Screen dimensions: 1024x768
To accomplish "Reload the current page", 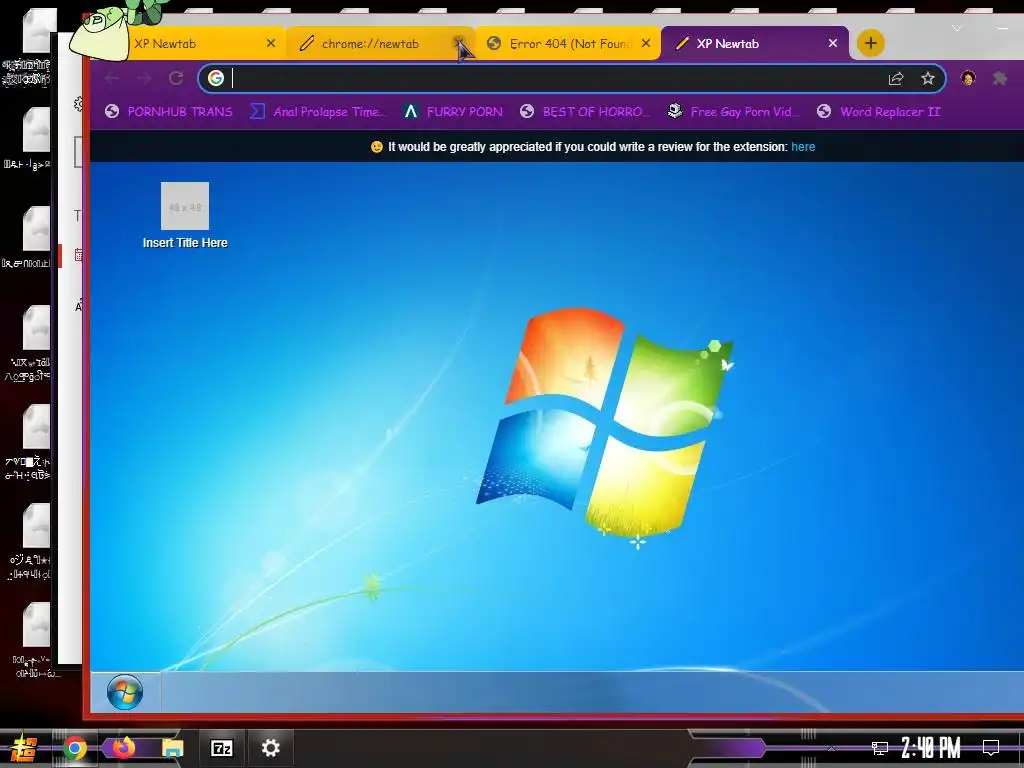I will point(176,78).
